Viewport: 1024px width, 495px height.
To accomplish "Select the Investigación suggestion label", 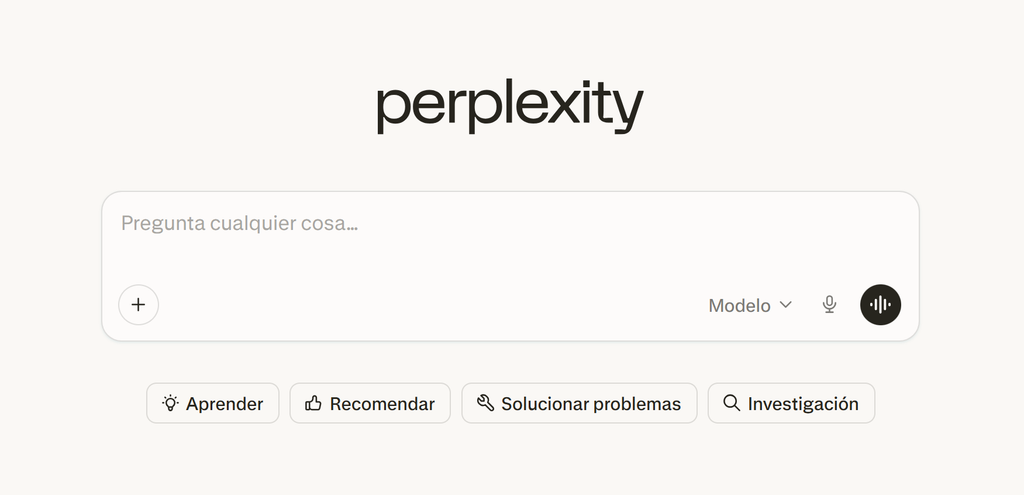I will pos(803,404).
